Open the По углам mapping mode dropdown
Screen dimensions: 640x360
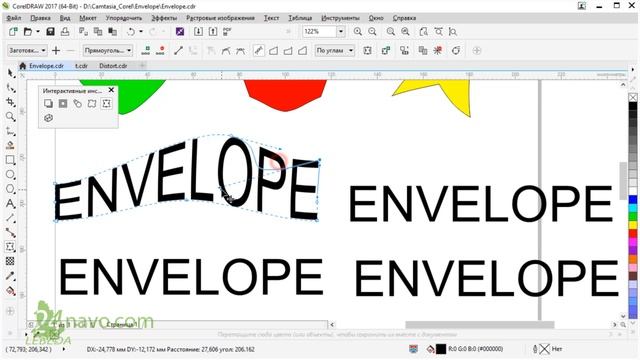[x=335, y=51]
